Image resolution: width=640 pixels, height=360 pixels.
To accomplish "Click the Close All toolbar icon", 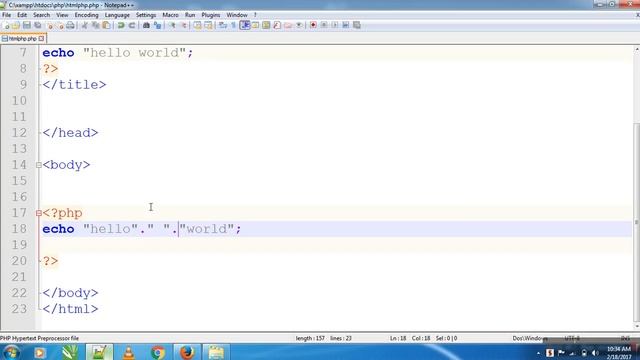I will pos(60,25).
